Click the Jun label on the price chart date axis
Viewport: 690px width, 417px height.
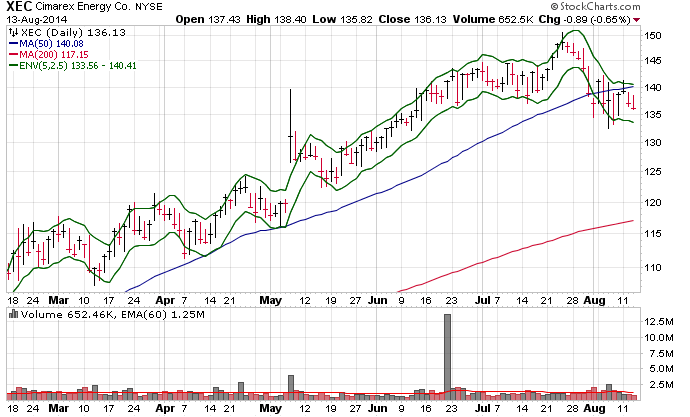click(378, 300)
